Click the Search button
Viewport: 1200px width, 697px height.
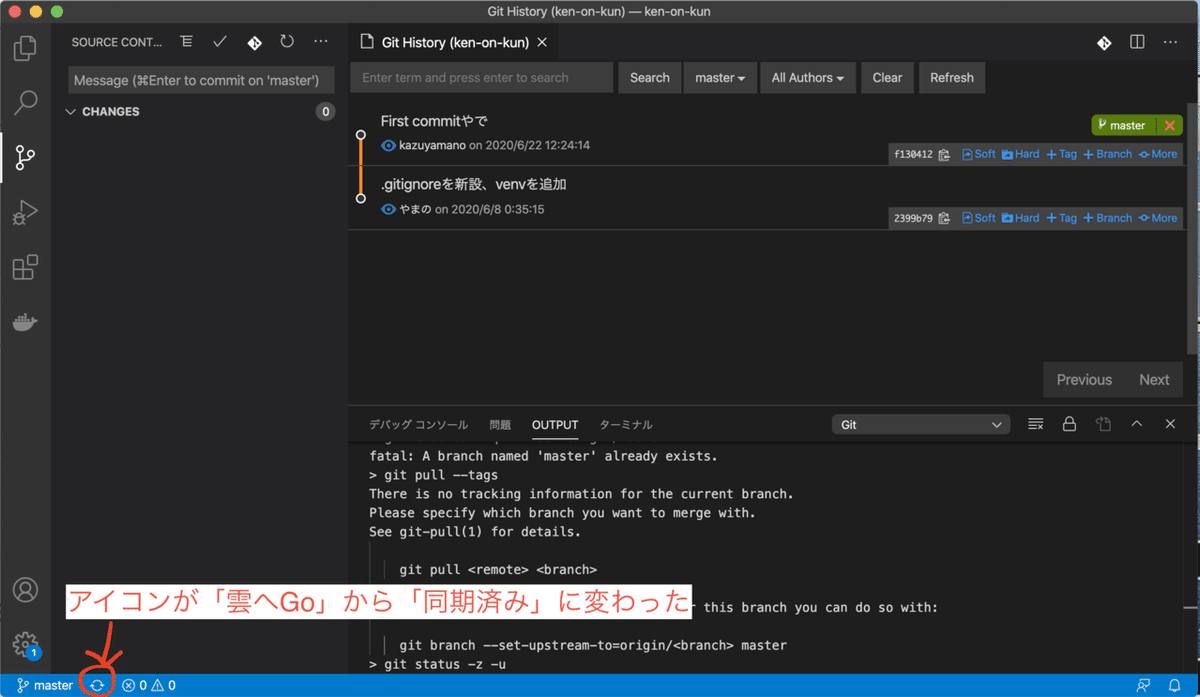649,78
